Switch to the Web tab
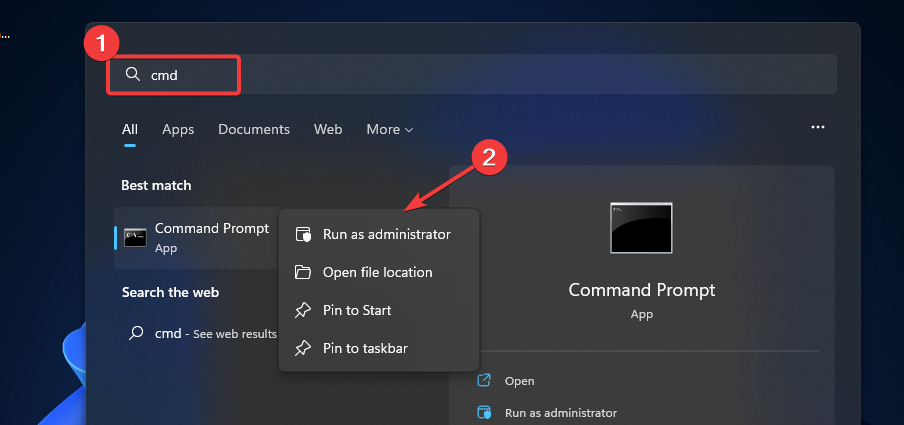904x425 pixels. pyautogui.click(x=328, y=129)
